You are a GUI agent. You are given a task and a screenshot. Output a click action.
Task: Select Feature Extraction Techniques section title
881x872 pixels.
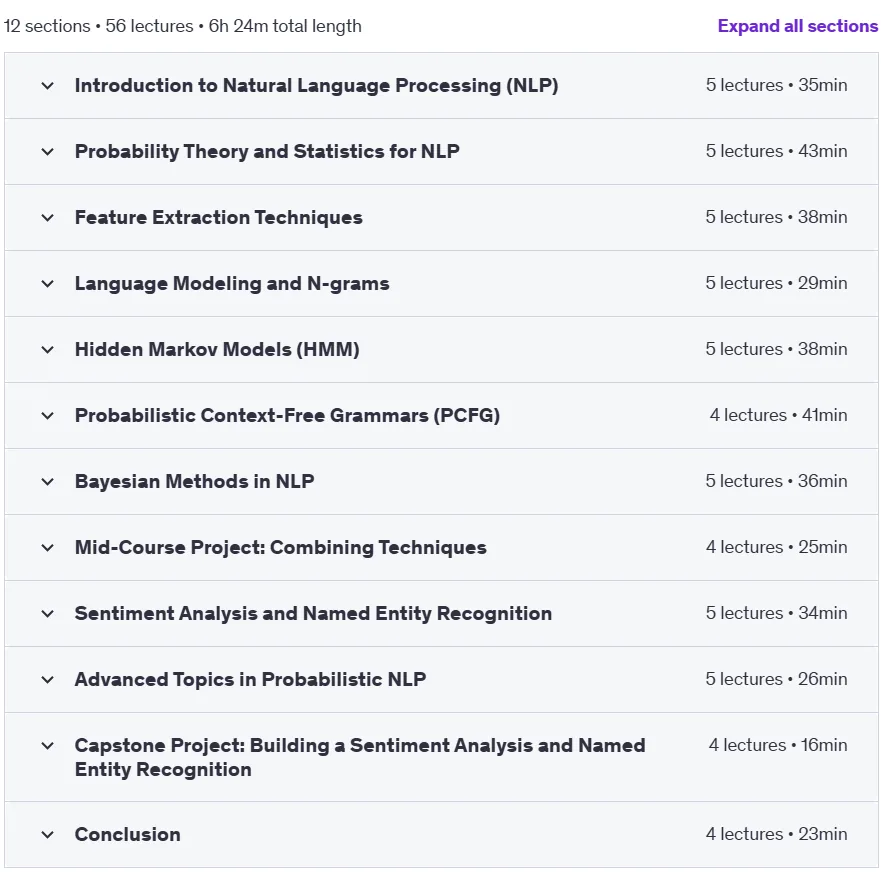(x=219, y=217)
